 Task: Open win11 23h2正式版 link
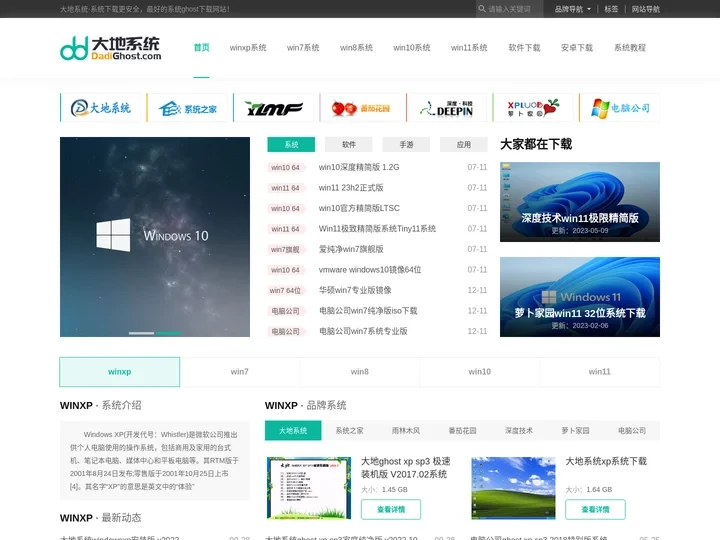351,188
